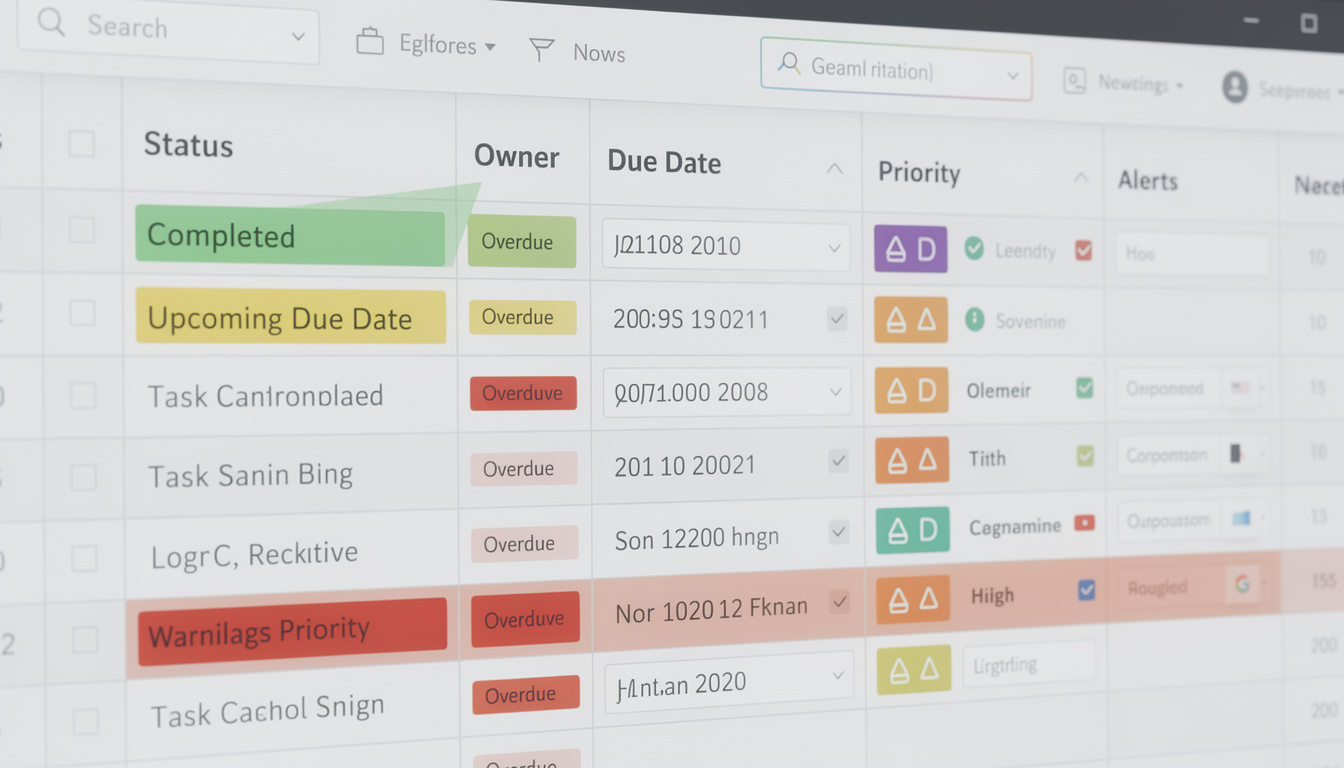This screenshot has width=1344, height=768.
Task: Select the row checkbox for Task Sanin Bing
Action: point(84,477)
